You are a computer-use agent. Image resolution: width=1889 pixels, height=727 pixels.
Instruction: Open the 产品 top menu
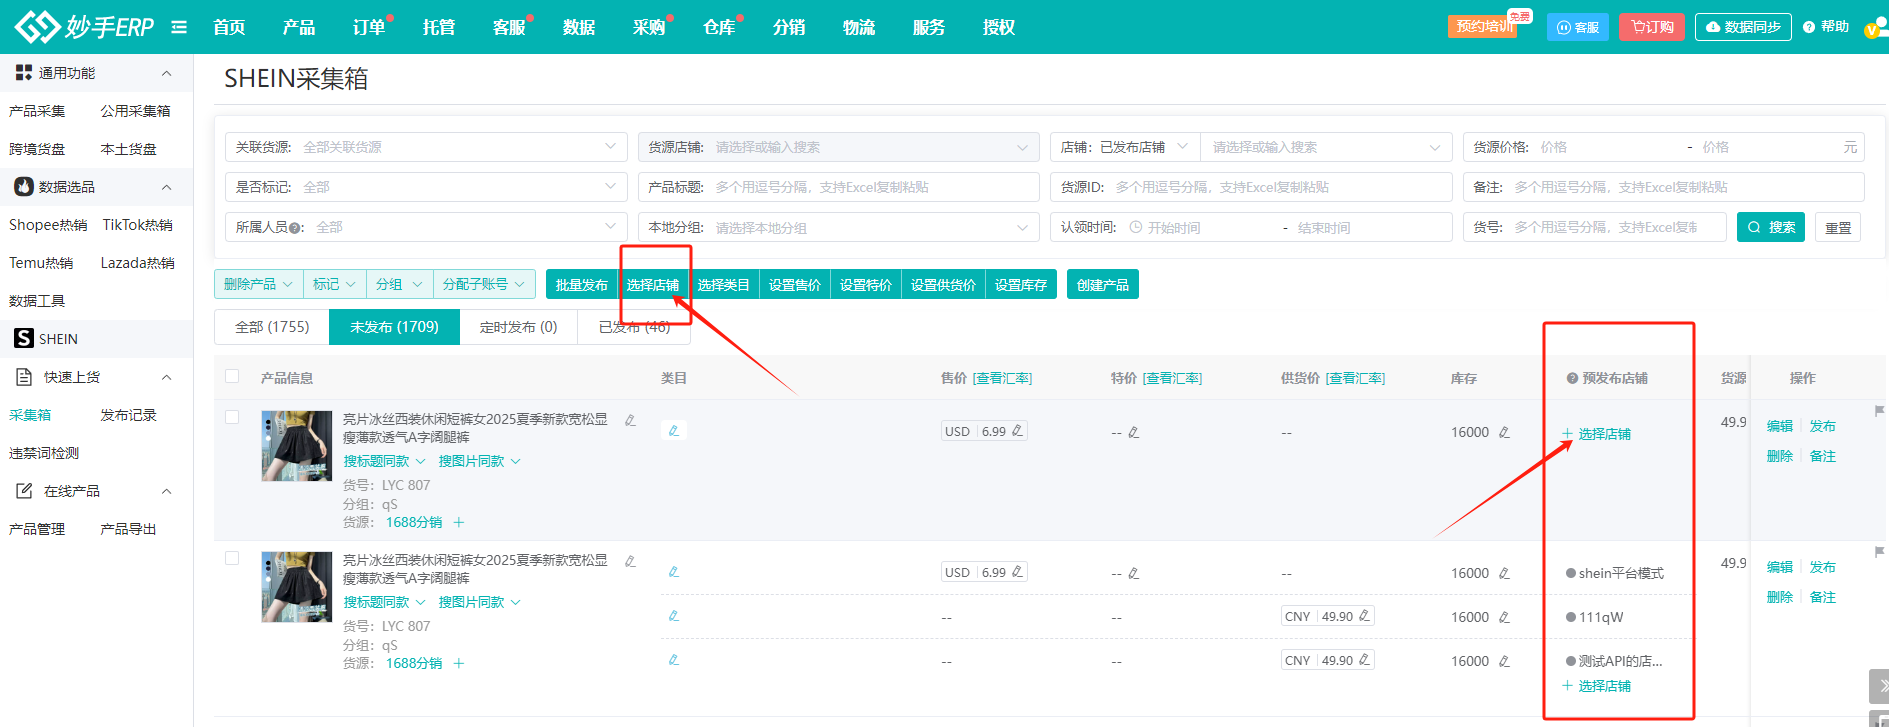pos(299,27)
